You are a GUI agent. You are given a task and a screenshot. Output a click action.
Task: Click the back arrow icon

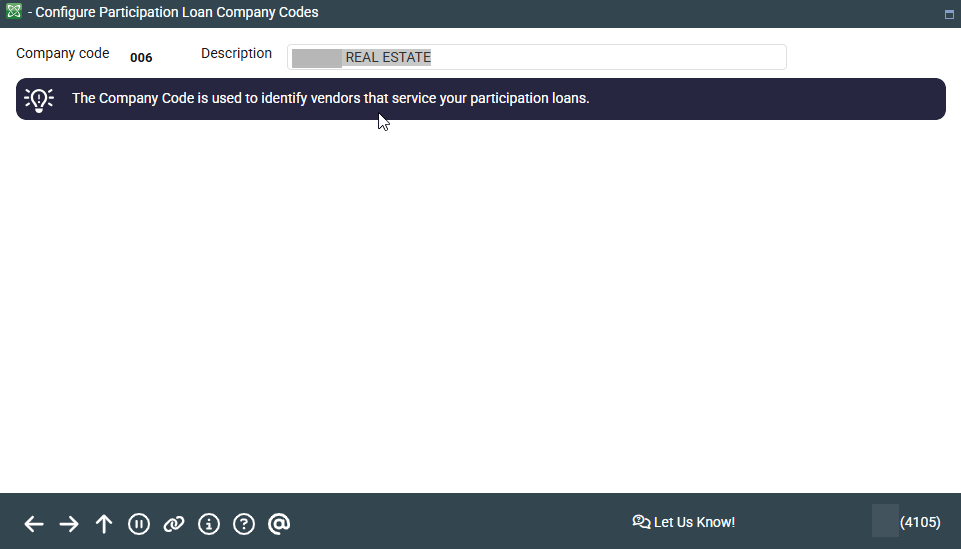[34, 524]
